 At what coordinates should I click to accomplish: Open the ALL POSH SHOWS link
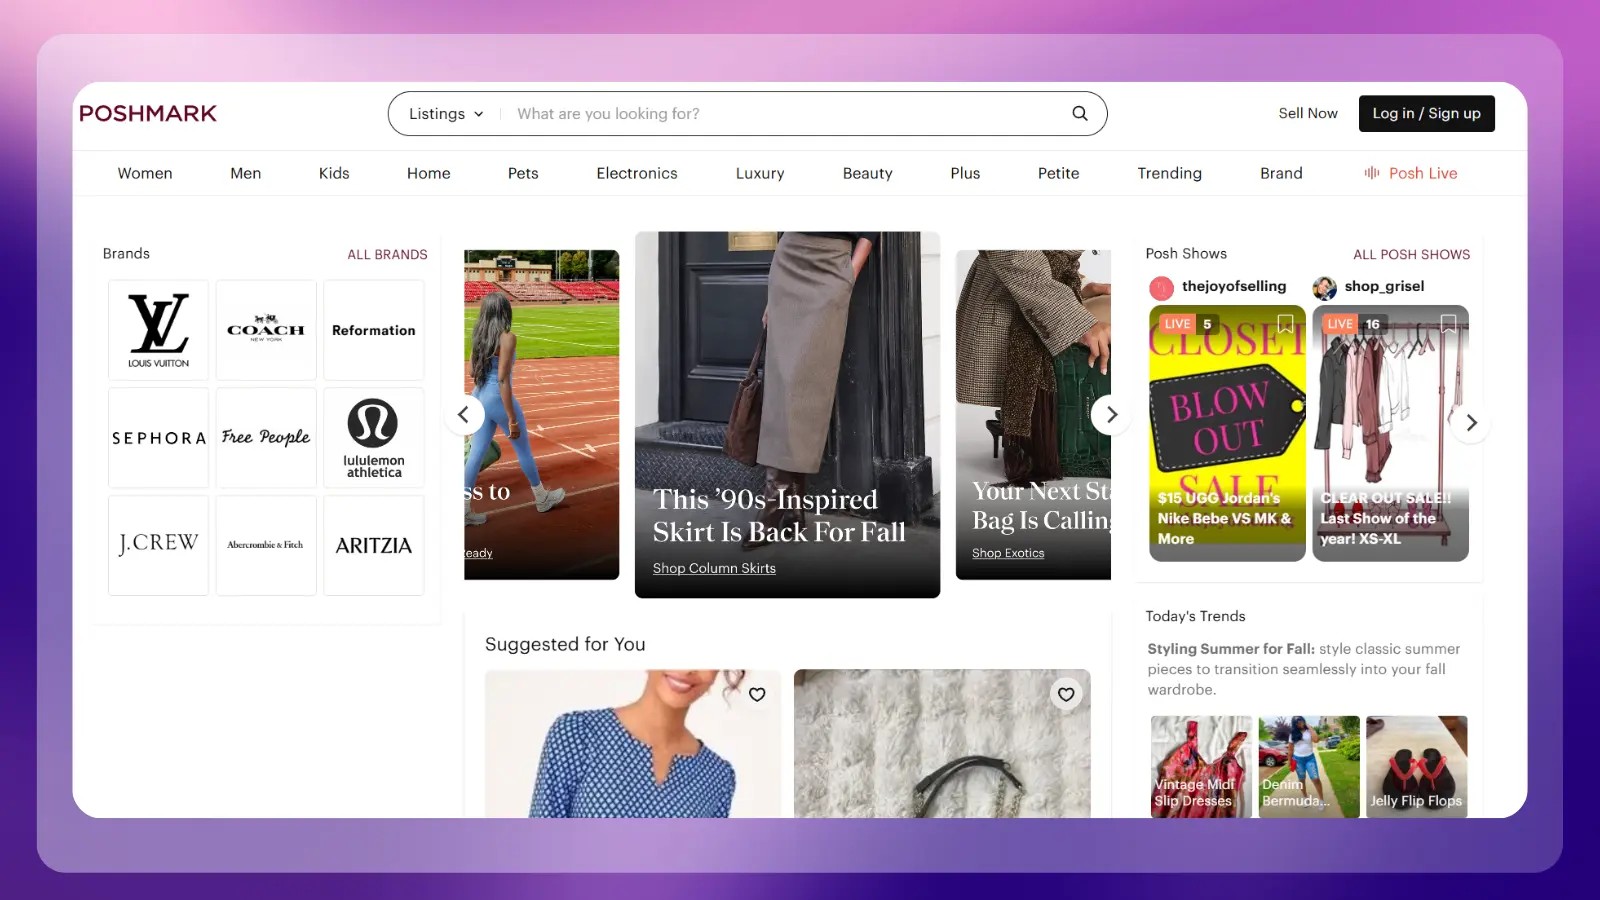[x=1411, y=254]
